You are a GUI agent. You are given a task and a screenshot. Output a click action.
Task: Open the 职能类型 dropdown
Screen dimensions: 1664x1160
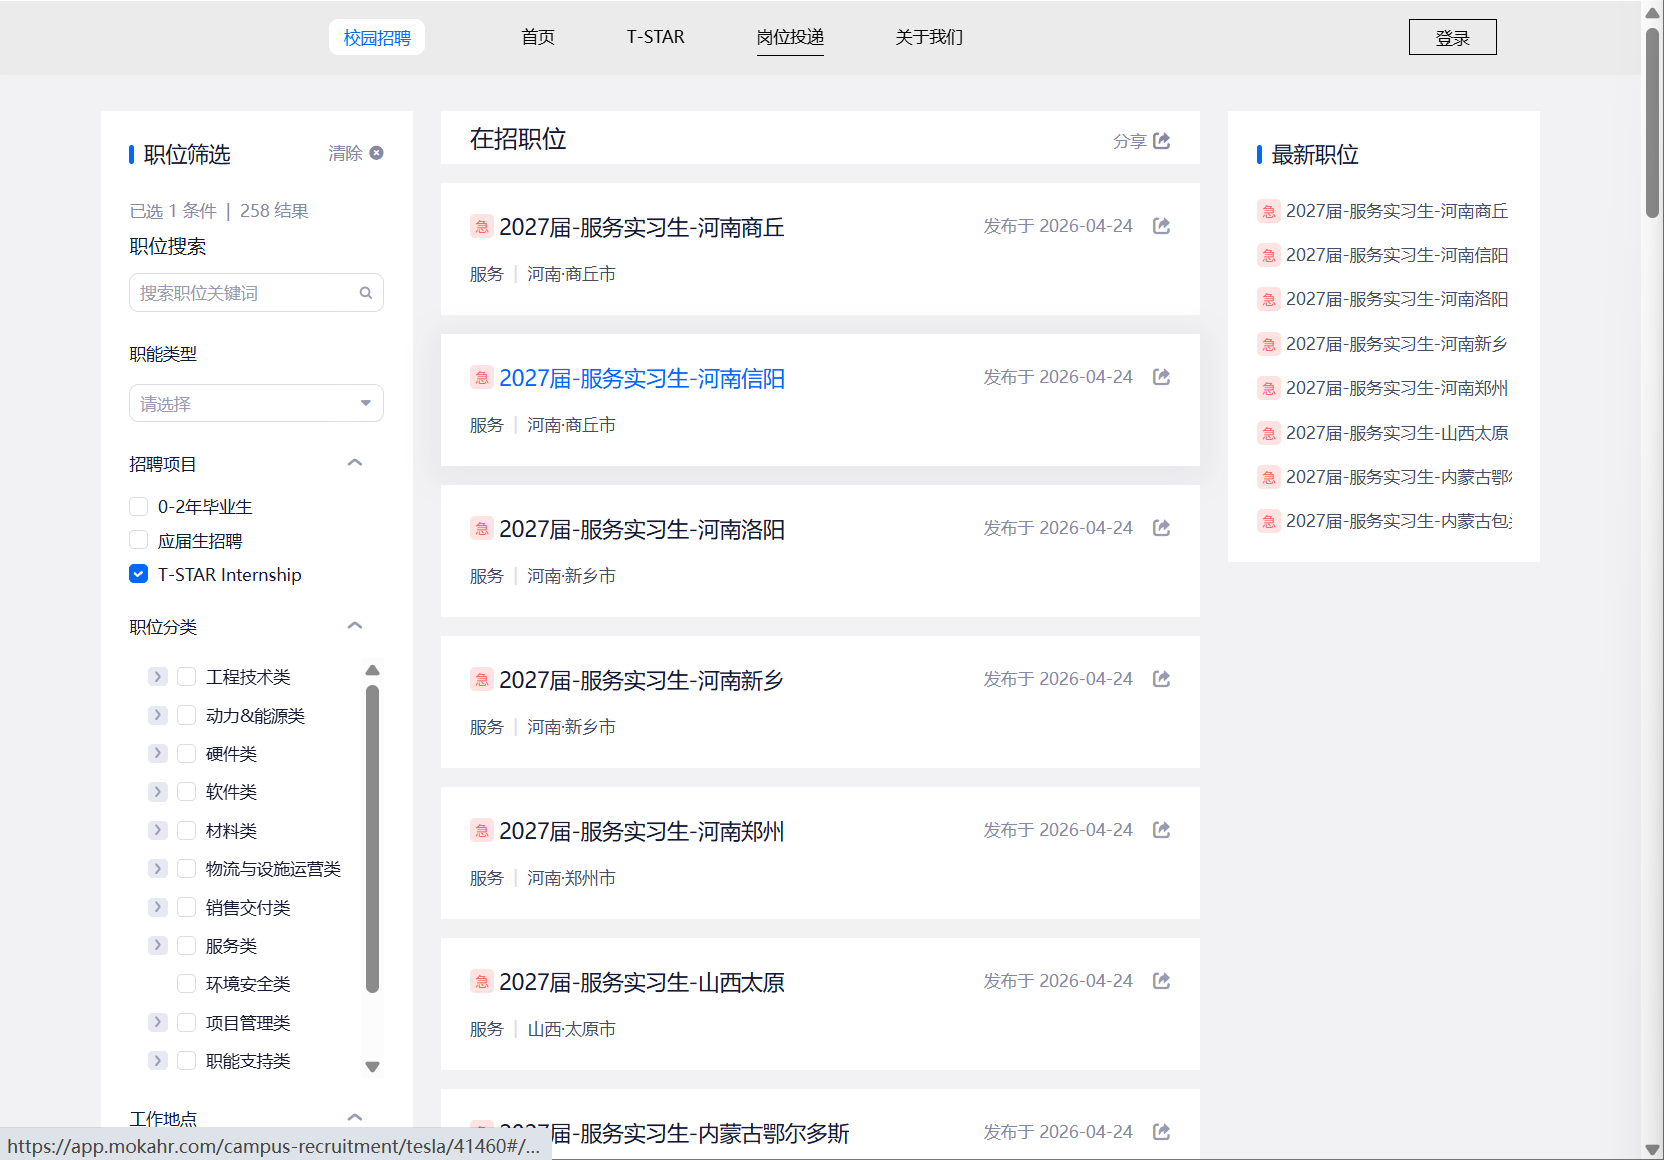pos(256,404)
